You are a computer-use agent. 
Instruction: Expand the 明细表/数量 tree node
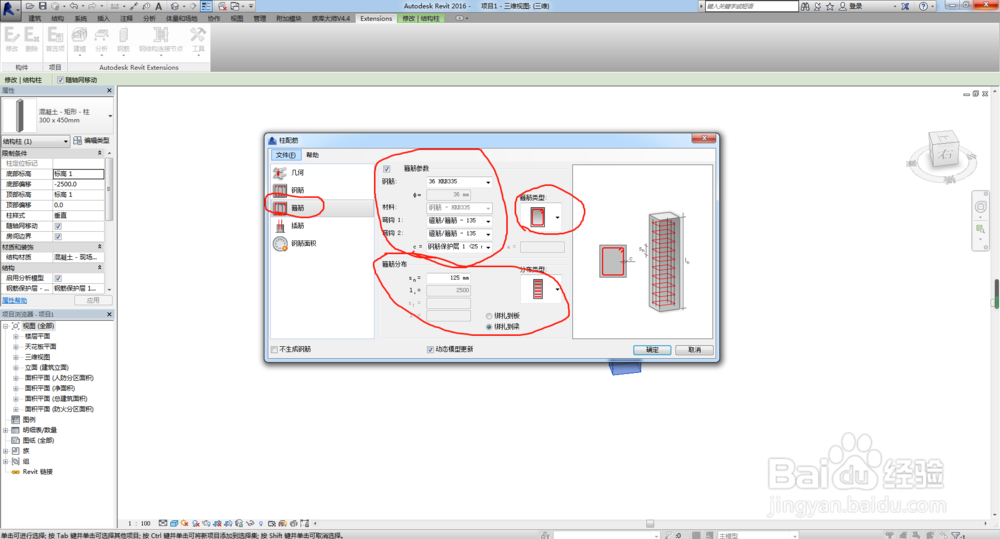(6, 430)
